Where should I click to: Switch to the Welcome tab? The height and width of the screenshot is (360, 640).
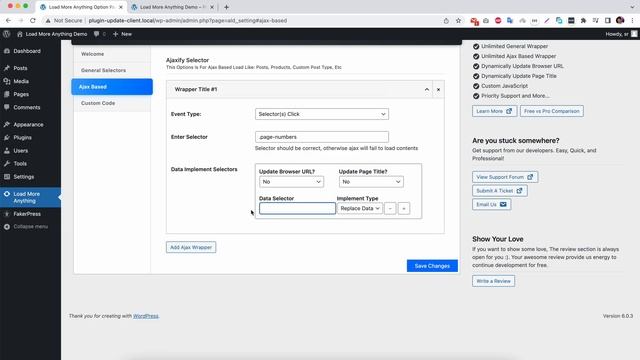click(x=112, y=54)
